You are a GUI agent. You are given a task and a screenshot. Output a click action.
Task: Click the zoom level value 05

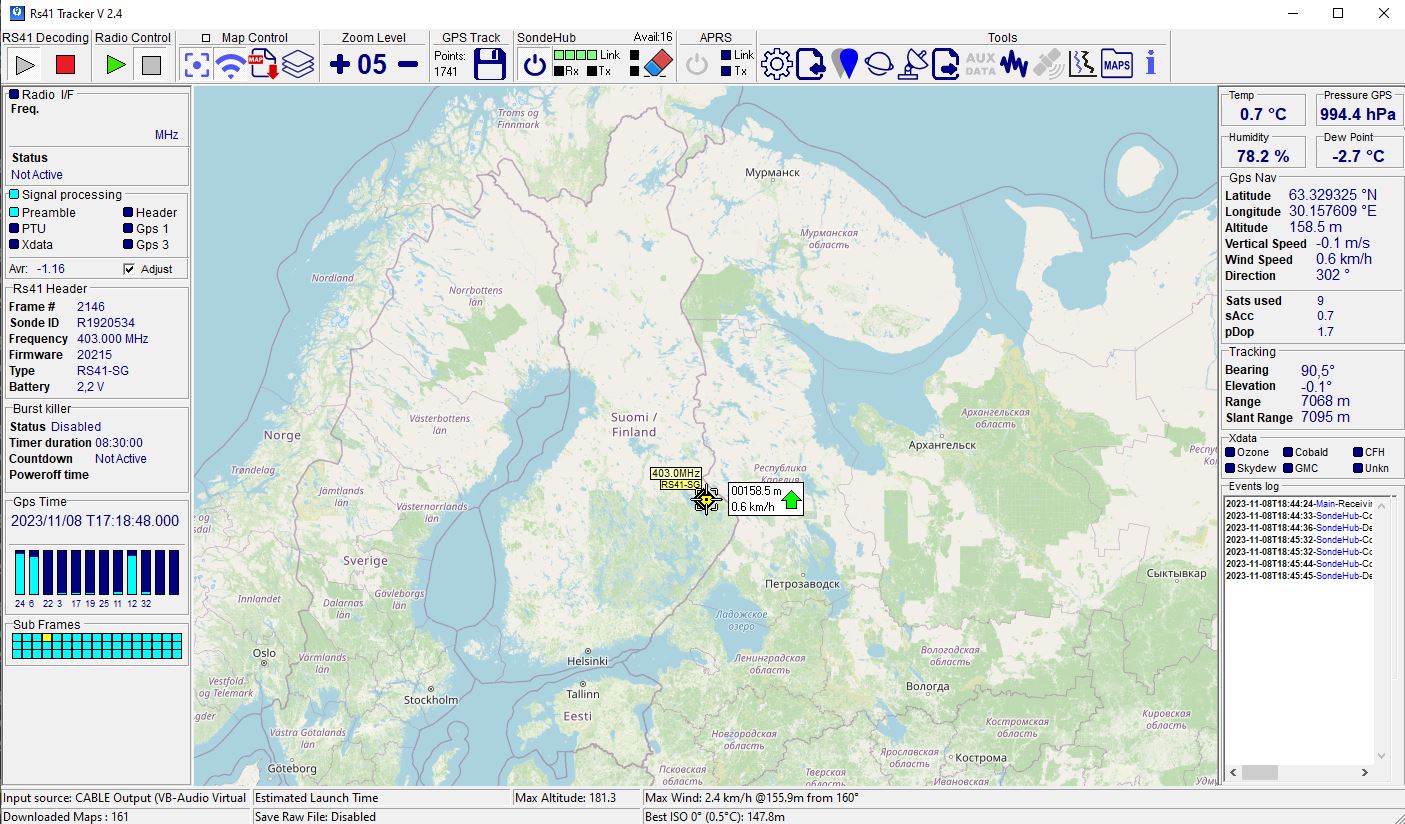(x=372, y=65)
